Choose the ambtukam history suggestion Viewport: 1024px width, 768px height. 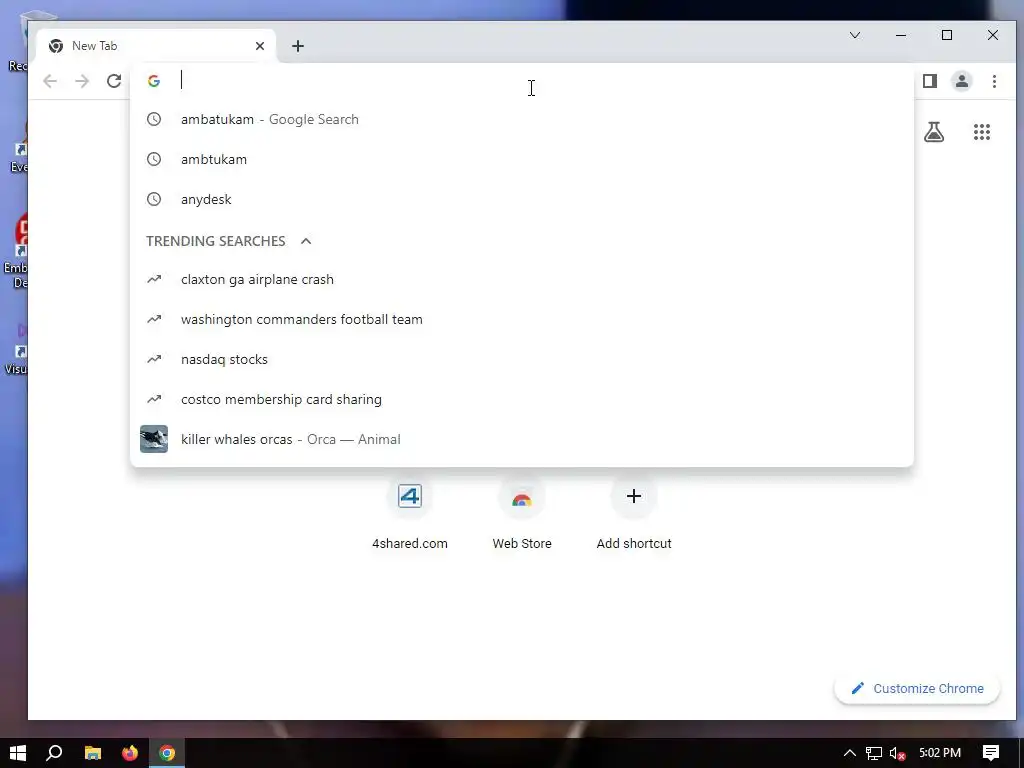[x=522, y=159]
